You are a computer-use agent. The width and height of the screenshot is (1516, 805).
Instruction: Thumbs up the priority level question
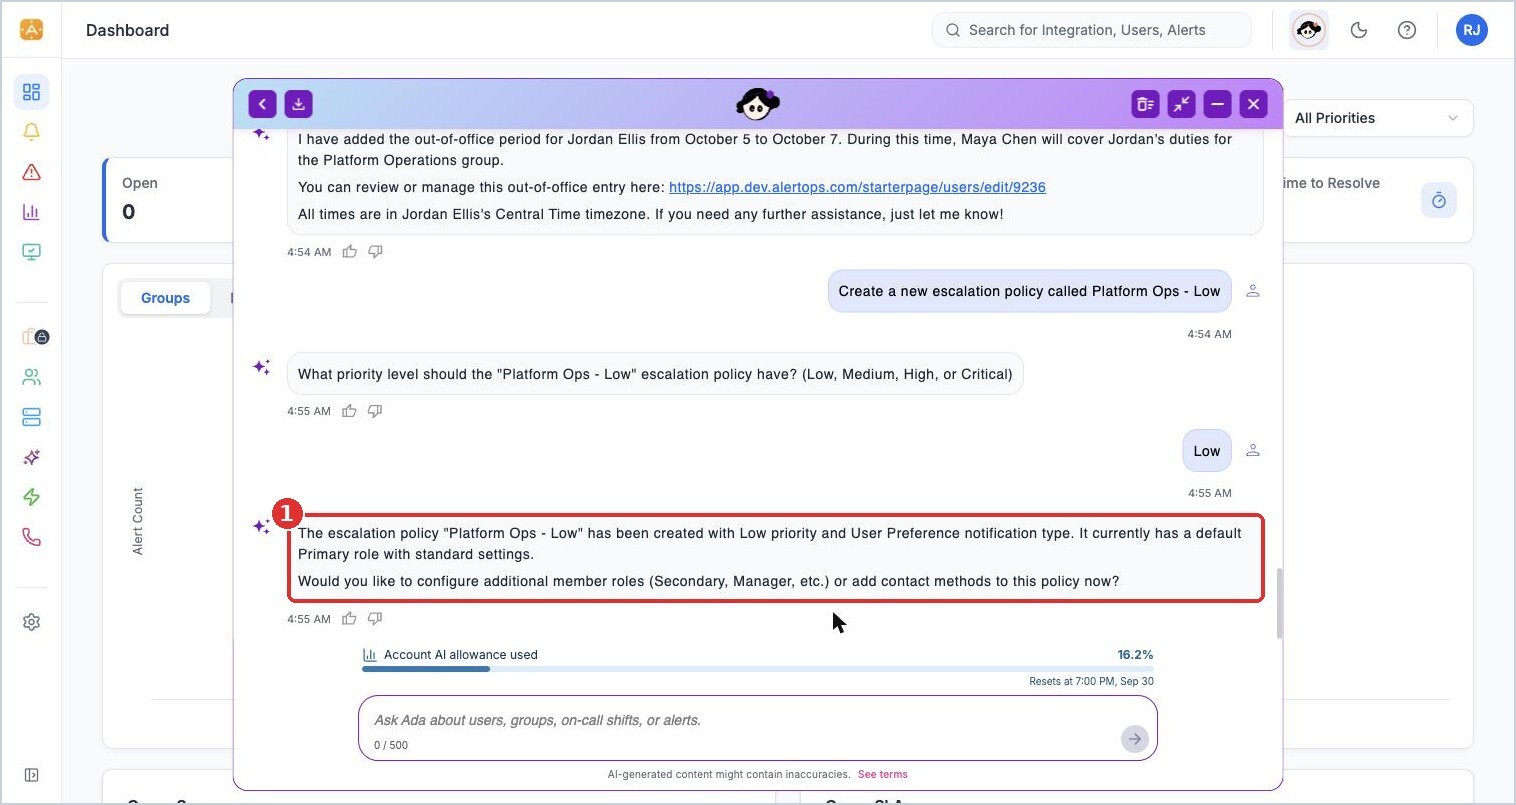[x=349, y=411]
